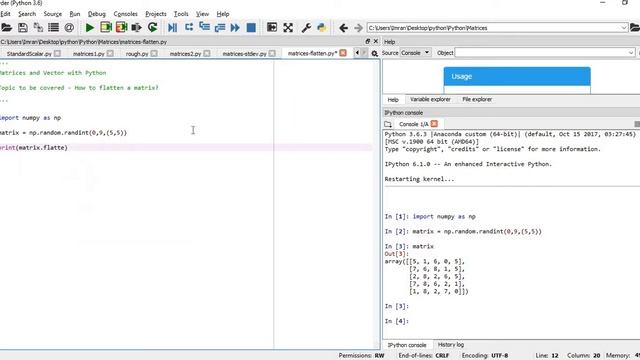Close the matrices-stdev.py tab

coord(272,53)
